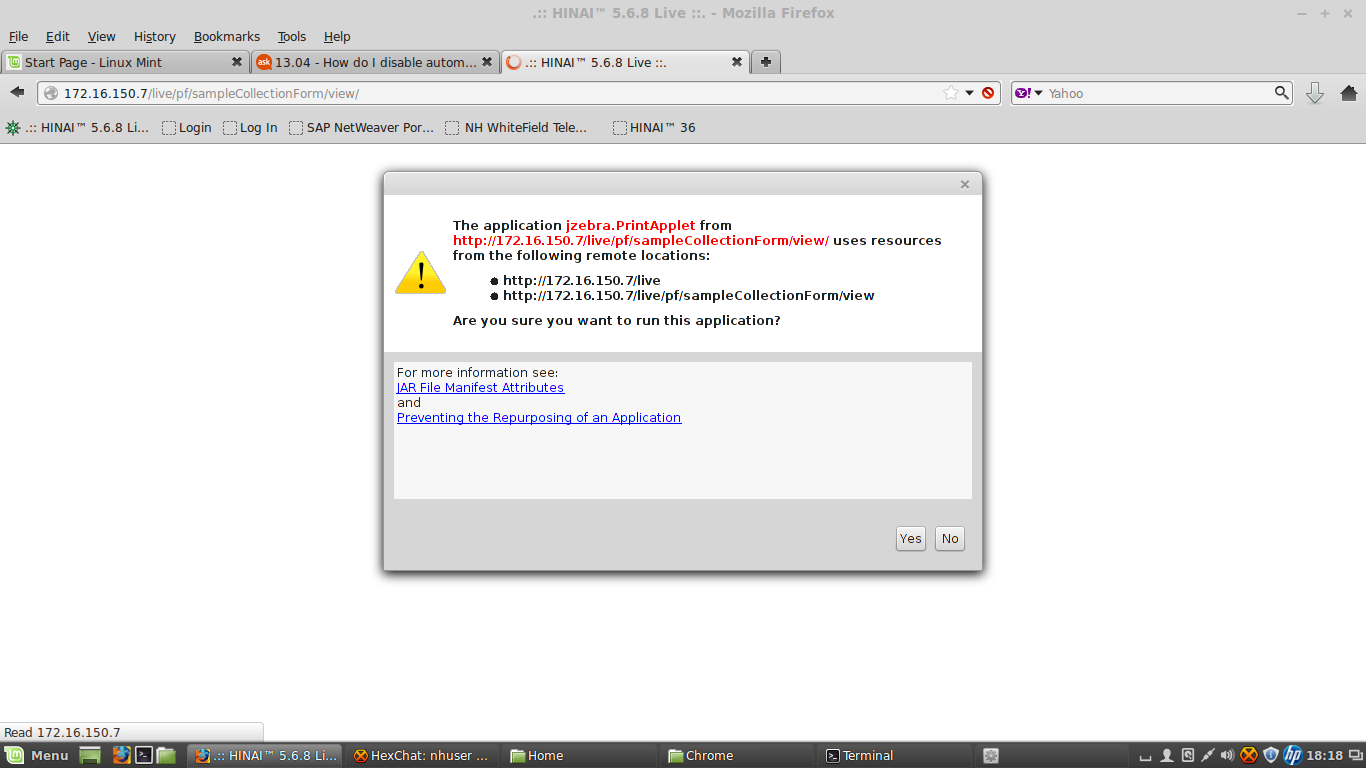
Task: Open the View menu
Action: pos(101,36)
